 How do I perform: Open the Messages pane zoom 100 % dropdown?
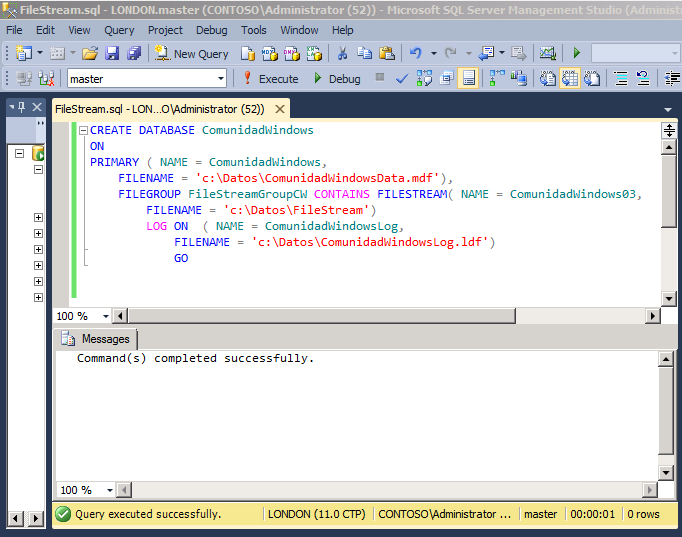pos(110,490)
